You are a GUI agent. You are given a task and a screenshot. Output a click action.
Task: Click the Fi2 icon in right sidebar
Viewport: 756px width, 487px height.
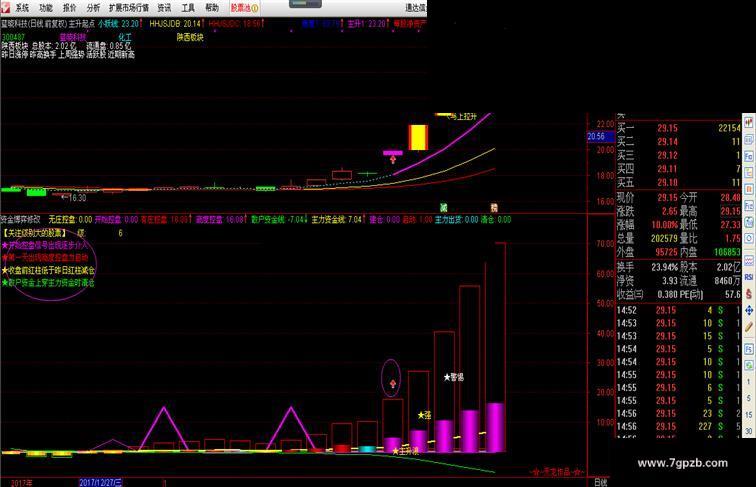[749, 206]
